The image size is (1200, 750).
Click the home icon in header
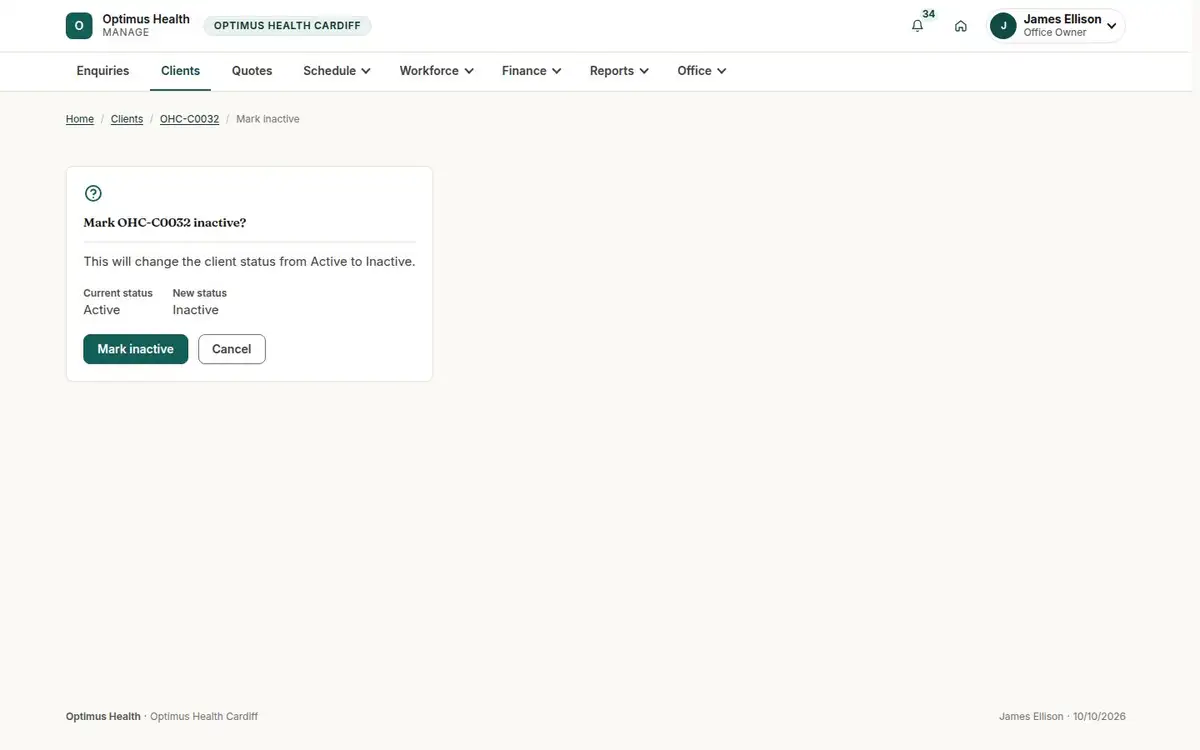pyautogui.click(x=960, y=26)
